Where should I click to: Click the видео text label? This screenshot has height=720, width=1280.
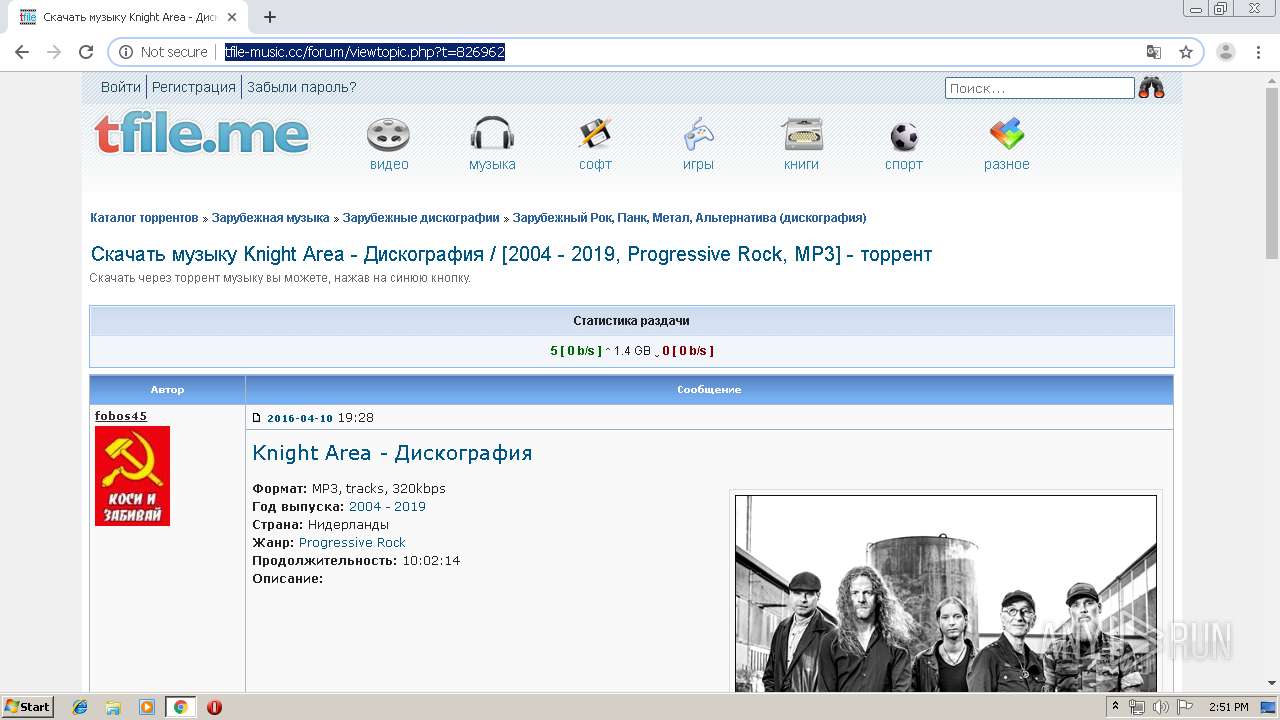coord(389,164)
